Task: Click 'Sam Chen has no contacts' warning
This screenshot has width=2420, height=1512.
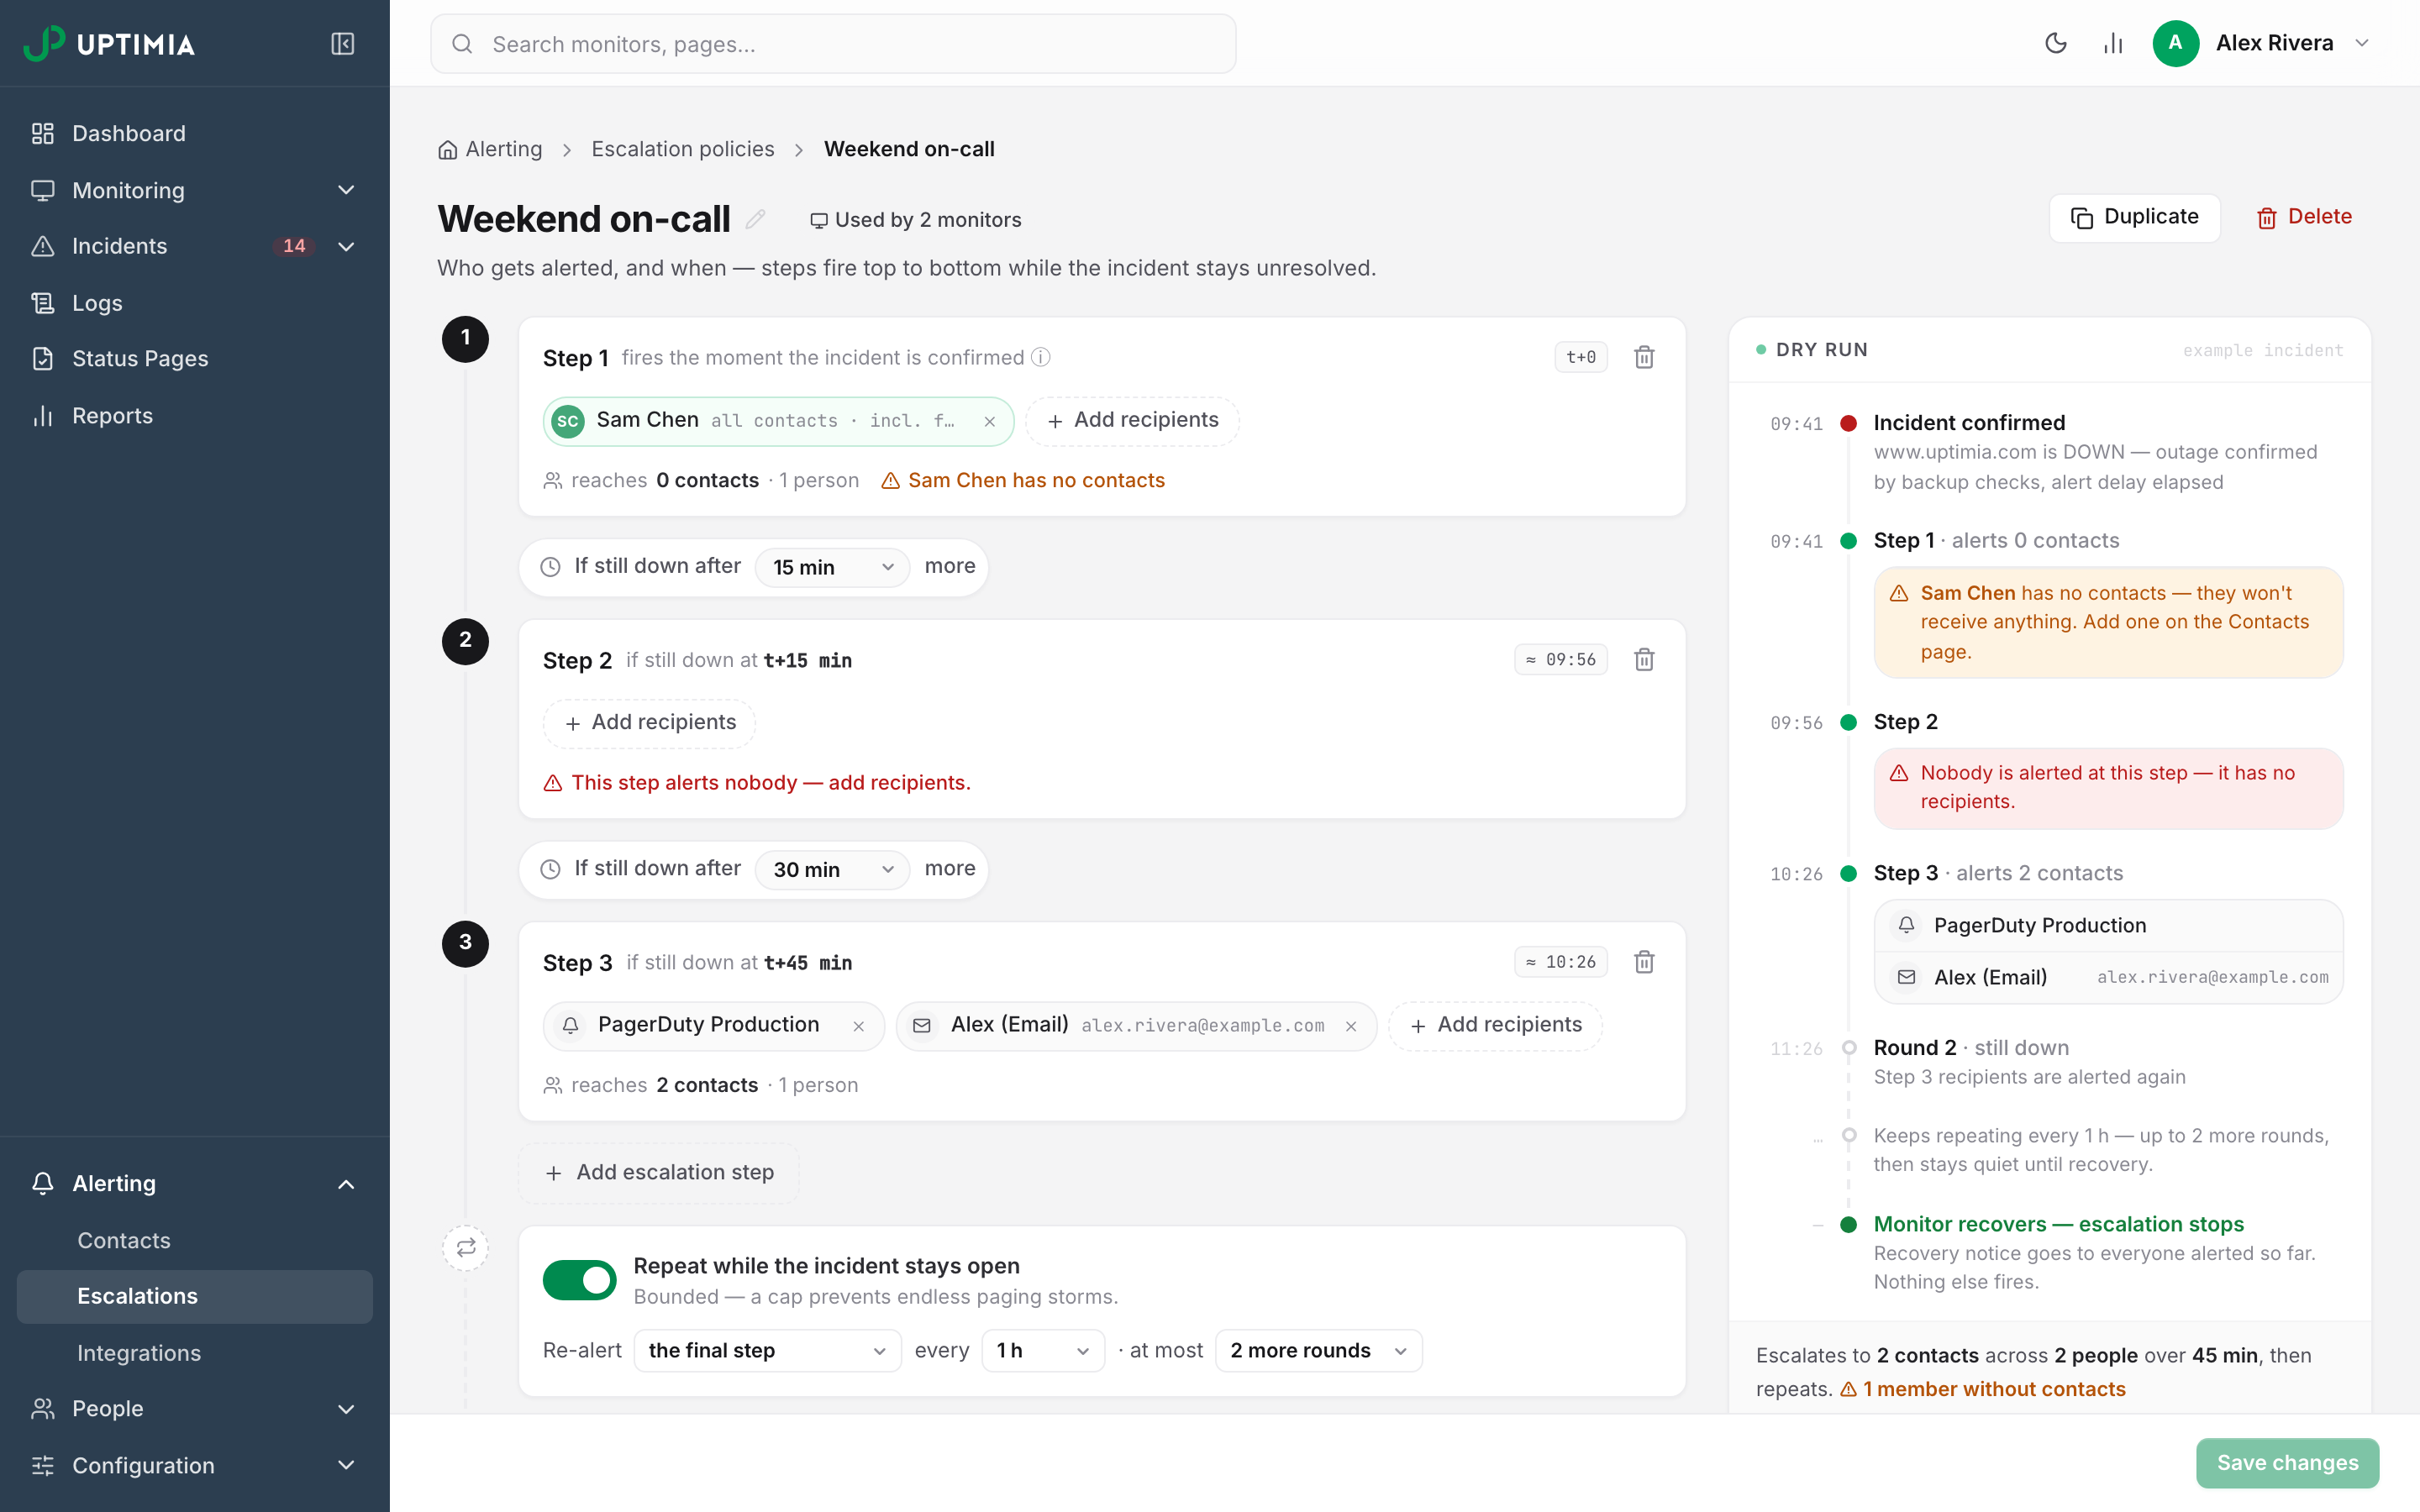Action: (1023, 481)
